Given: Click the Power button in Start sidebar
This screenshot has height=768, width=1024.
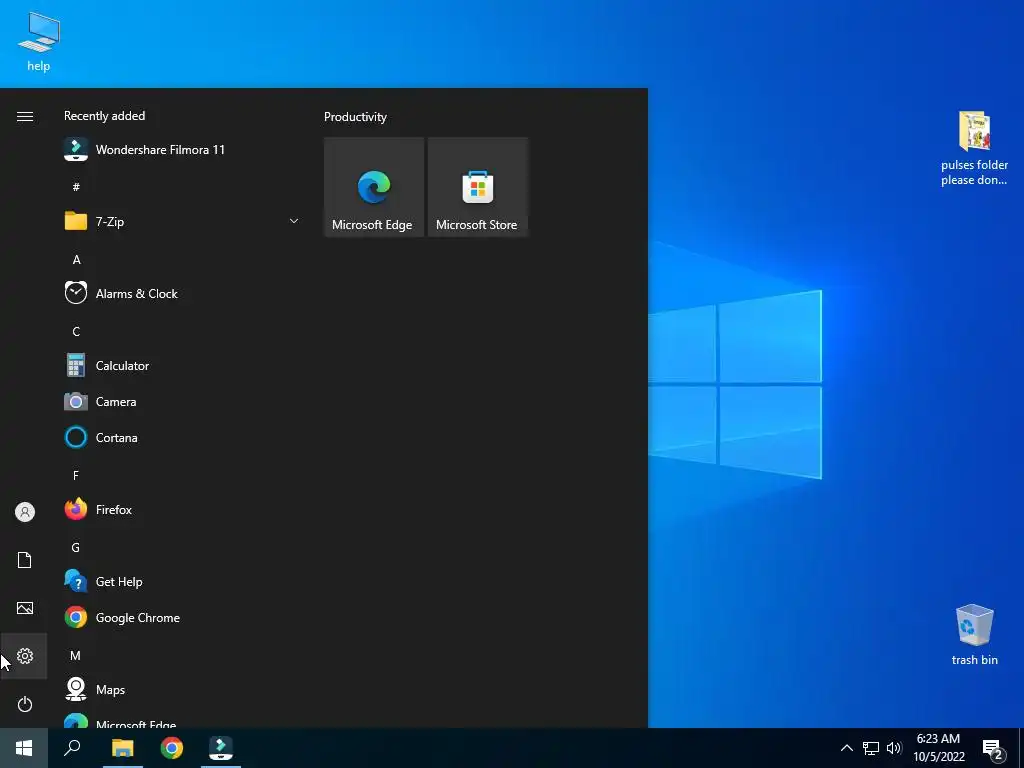Looking at the screenshot, I should coord(25,704).
